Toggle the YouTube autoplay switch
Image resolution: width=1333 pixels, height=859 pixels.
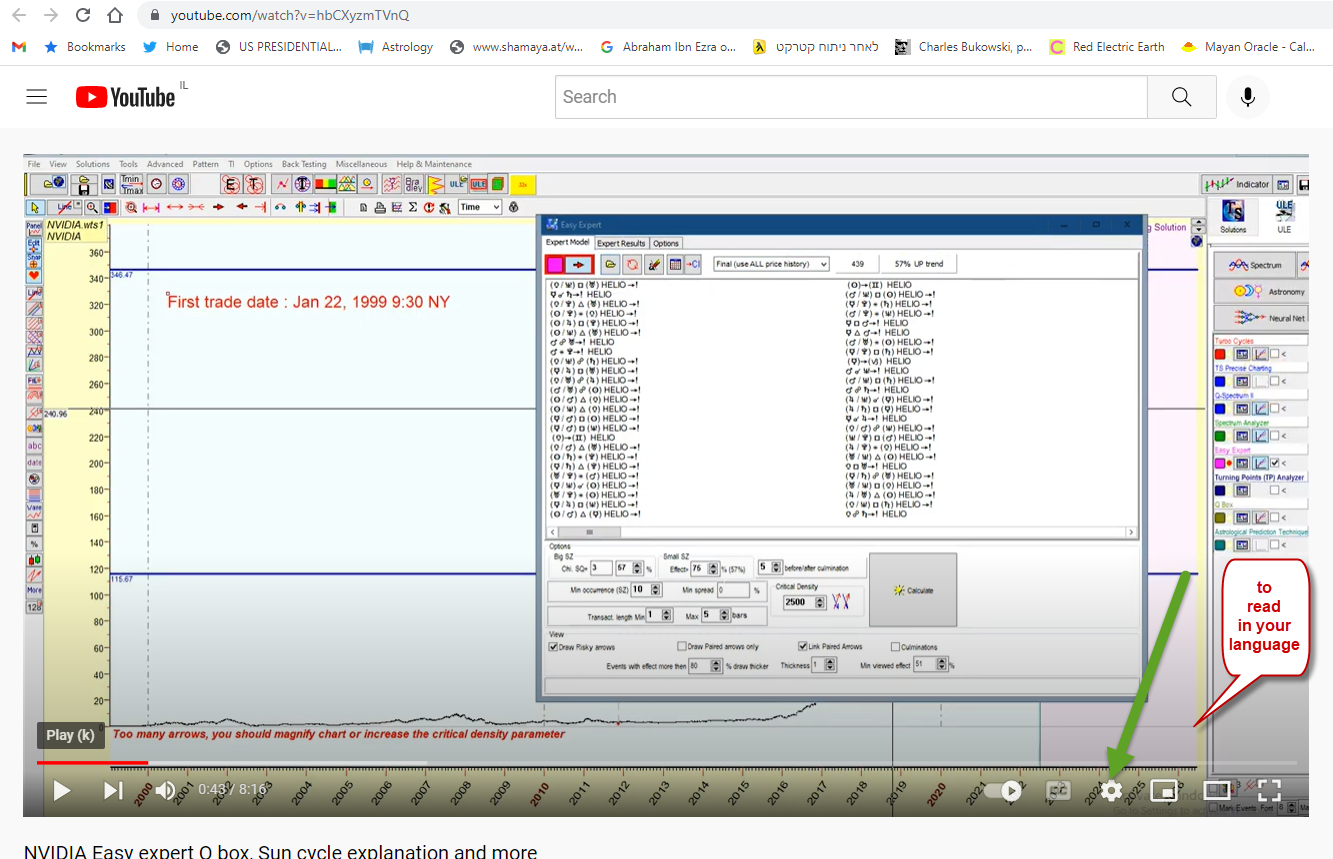click(1004, 791)
